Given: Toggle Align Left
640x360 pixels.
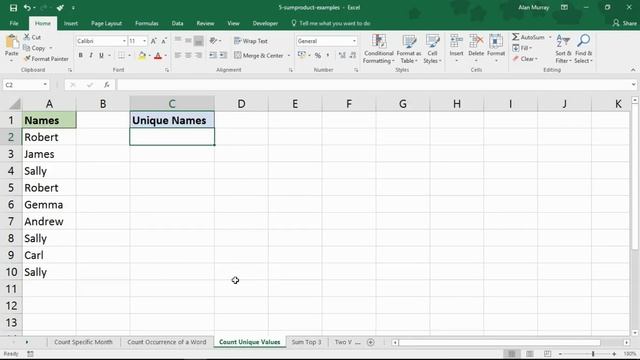Looking at the screenshot, I should 178,56.
